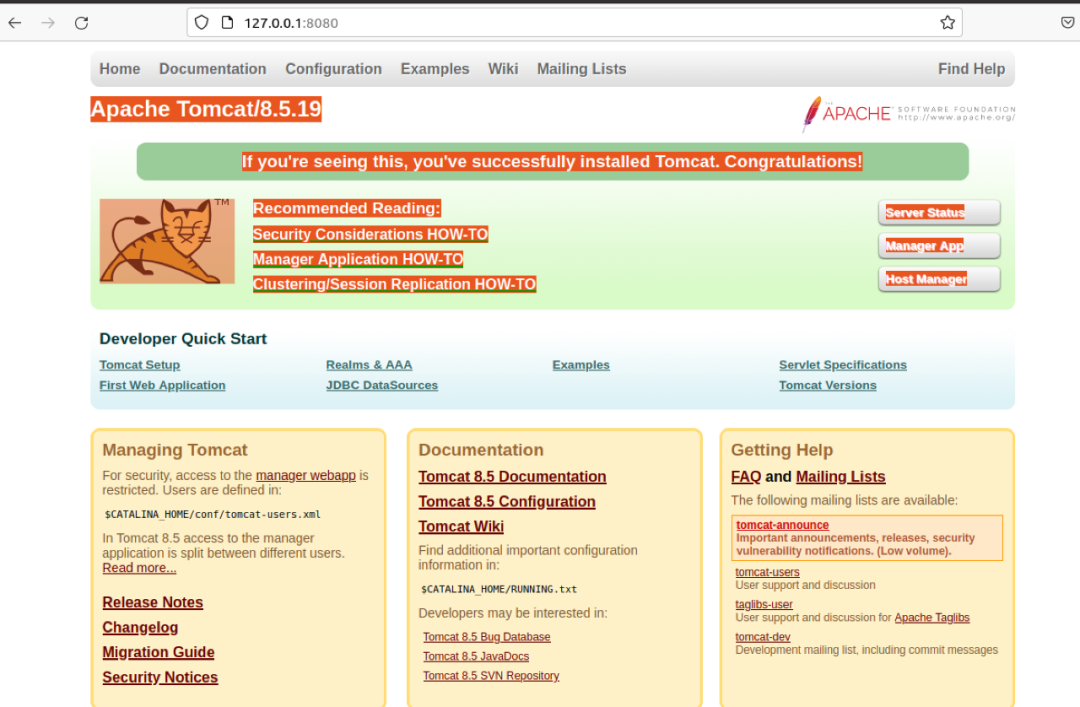
Task: Reload the page with refresh icon
Action: pyautogui.click(x=81, y=23)
